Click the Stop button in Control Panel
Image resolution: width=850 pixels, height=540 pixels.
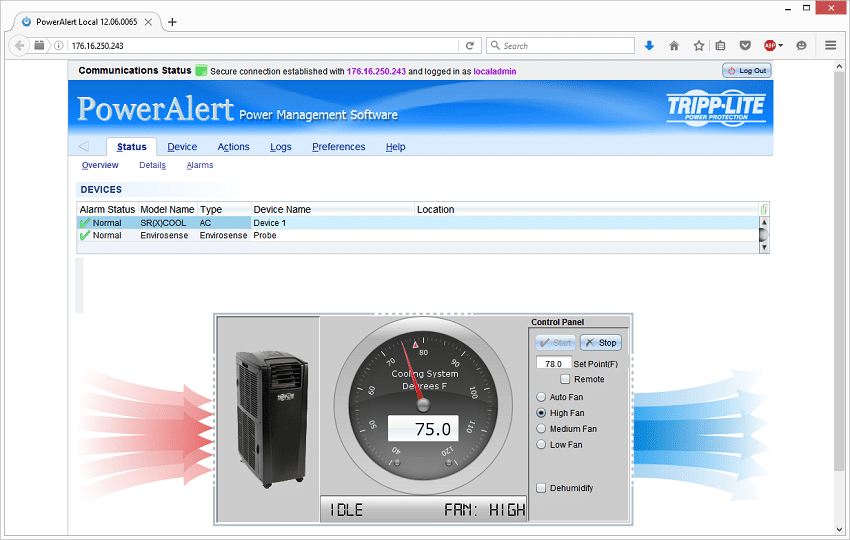pos(601,343)
